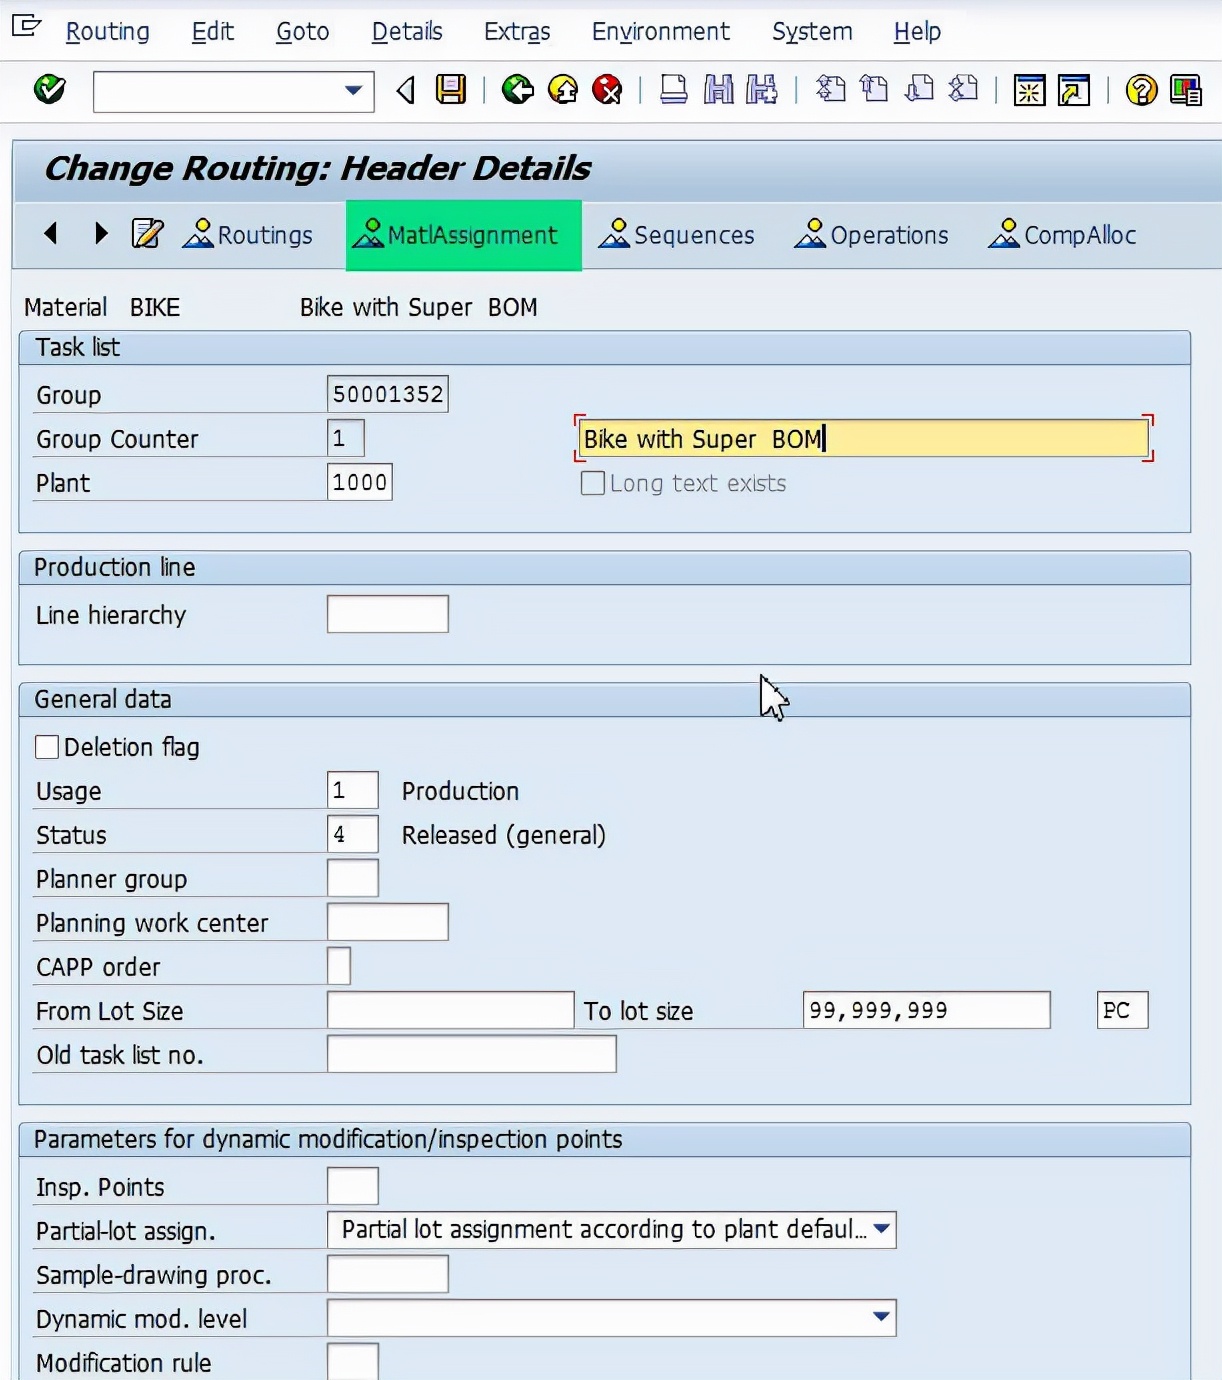This screenshot has width=1222, height=1380.
Task: Open the command field dropdown arrow
Action: click(353, 90)
